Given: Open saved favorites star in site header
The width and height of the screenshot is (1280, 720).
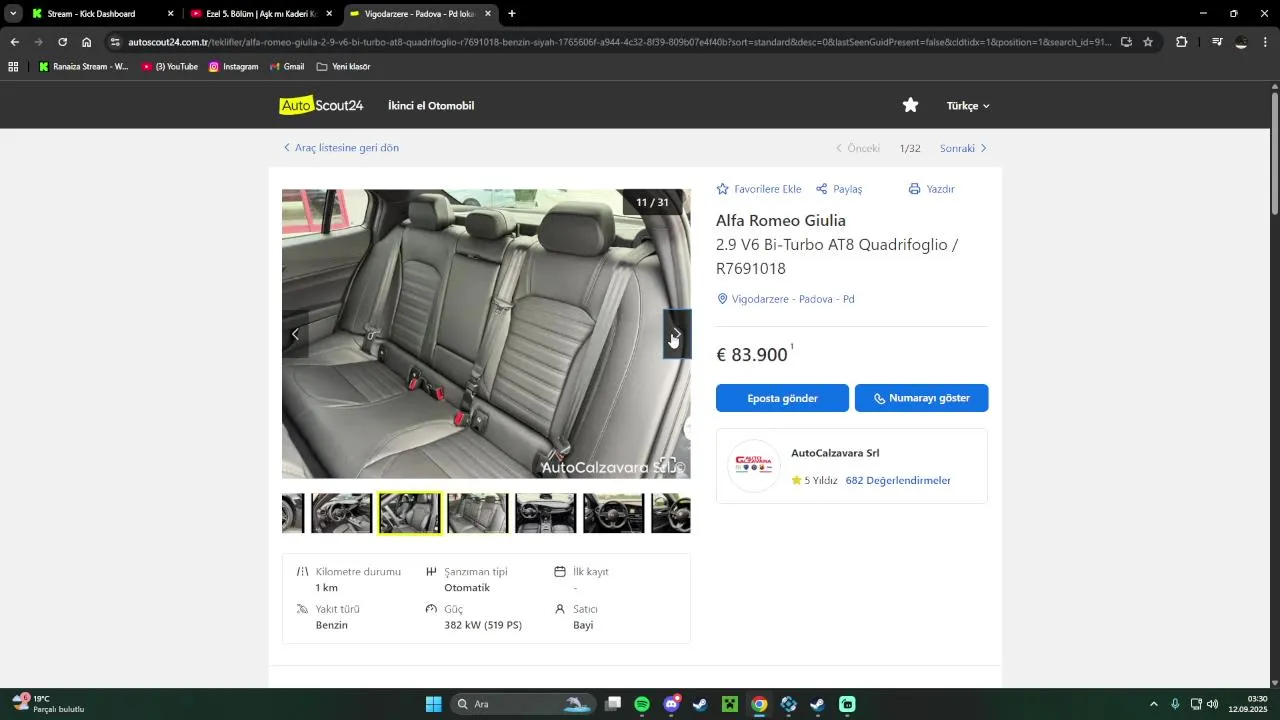Looking at the screenshot, I should pos(910,105).
